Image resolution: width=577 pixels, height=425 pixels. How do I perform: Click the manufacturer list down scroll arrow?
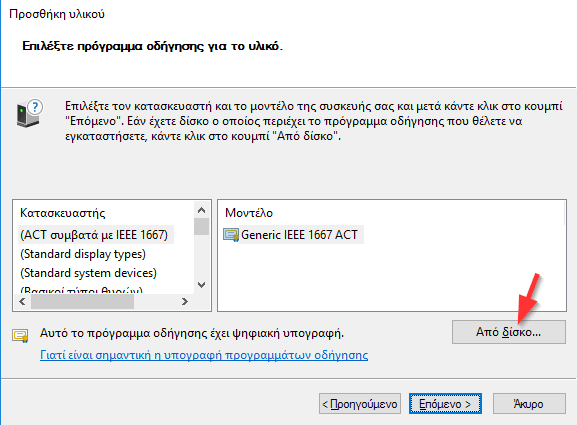(x=201, y=285)
